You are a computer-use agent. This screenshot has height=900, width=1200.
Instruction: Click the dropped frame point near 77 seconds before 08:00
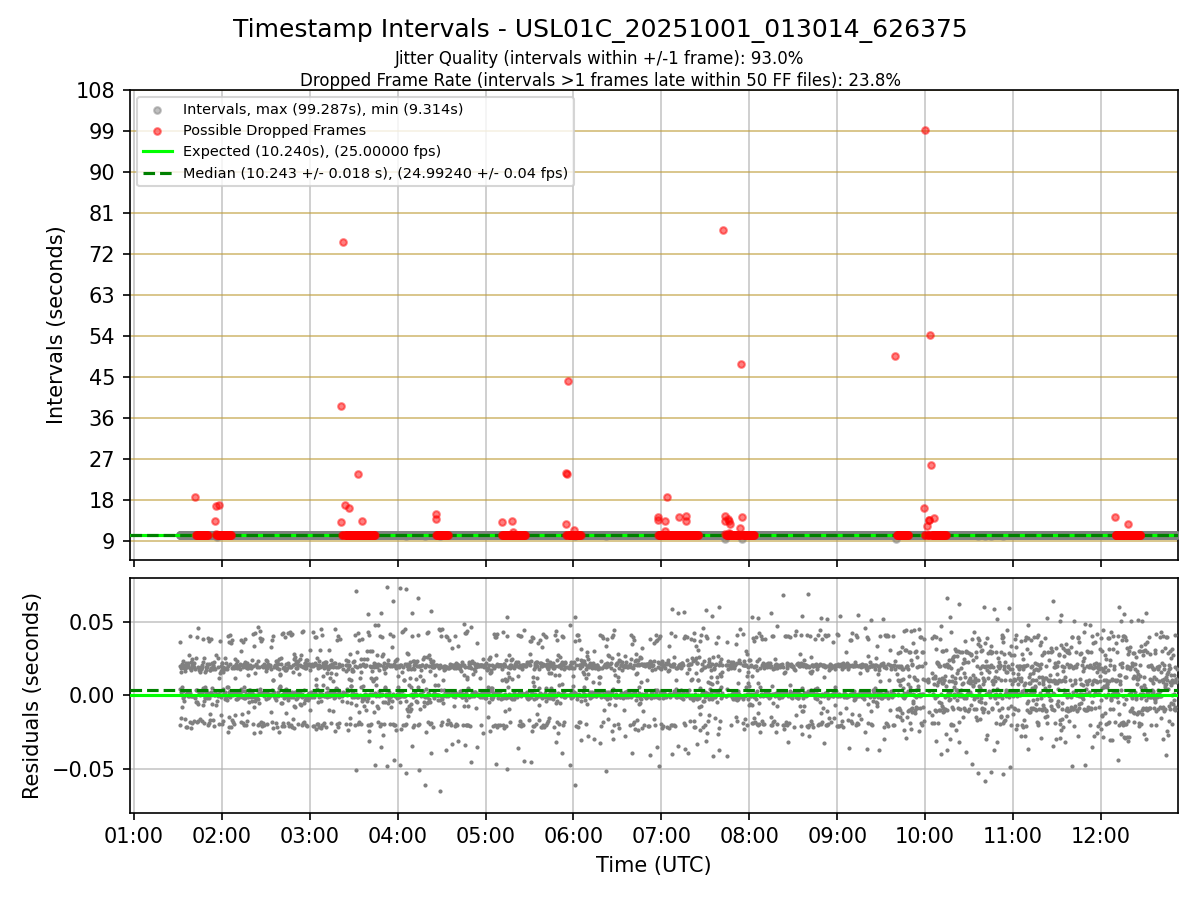pyautogui.click(x=723, y=230)
